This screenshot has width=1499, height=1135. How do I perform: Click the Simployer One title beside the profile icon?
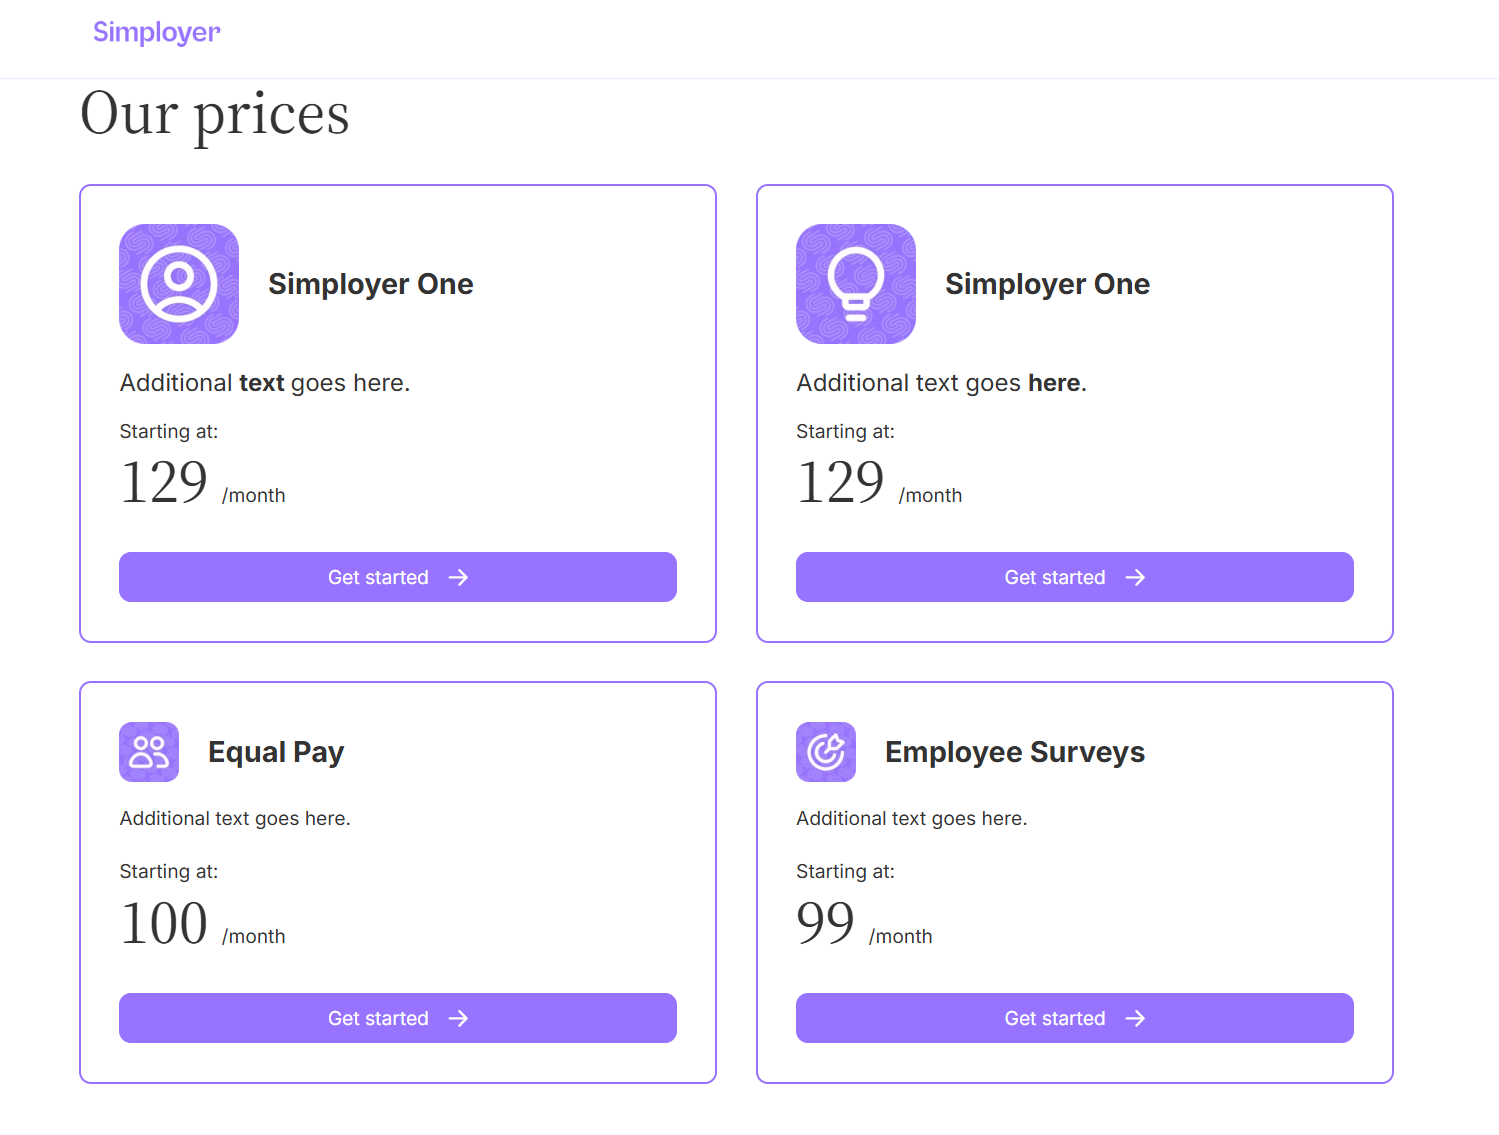371,284
